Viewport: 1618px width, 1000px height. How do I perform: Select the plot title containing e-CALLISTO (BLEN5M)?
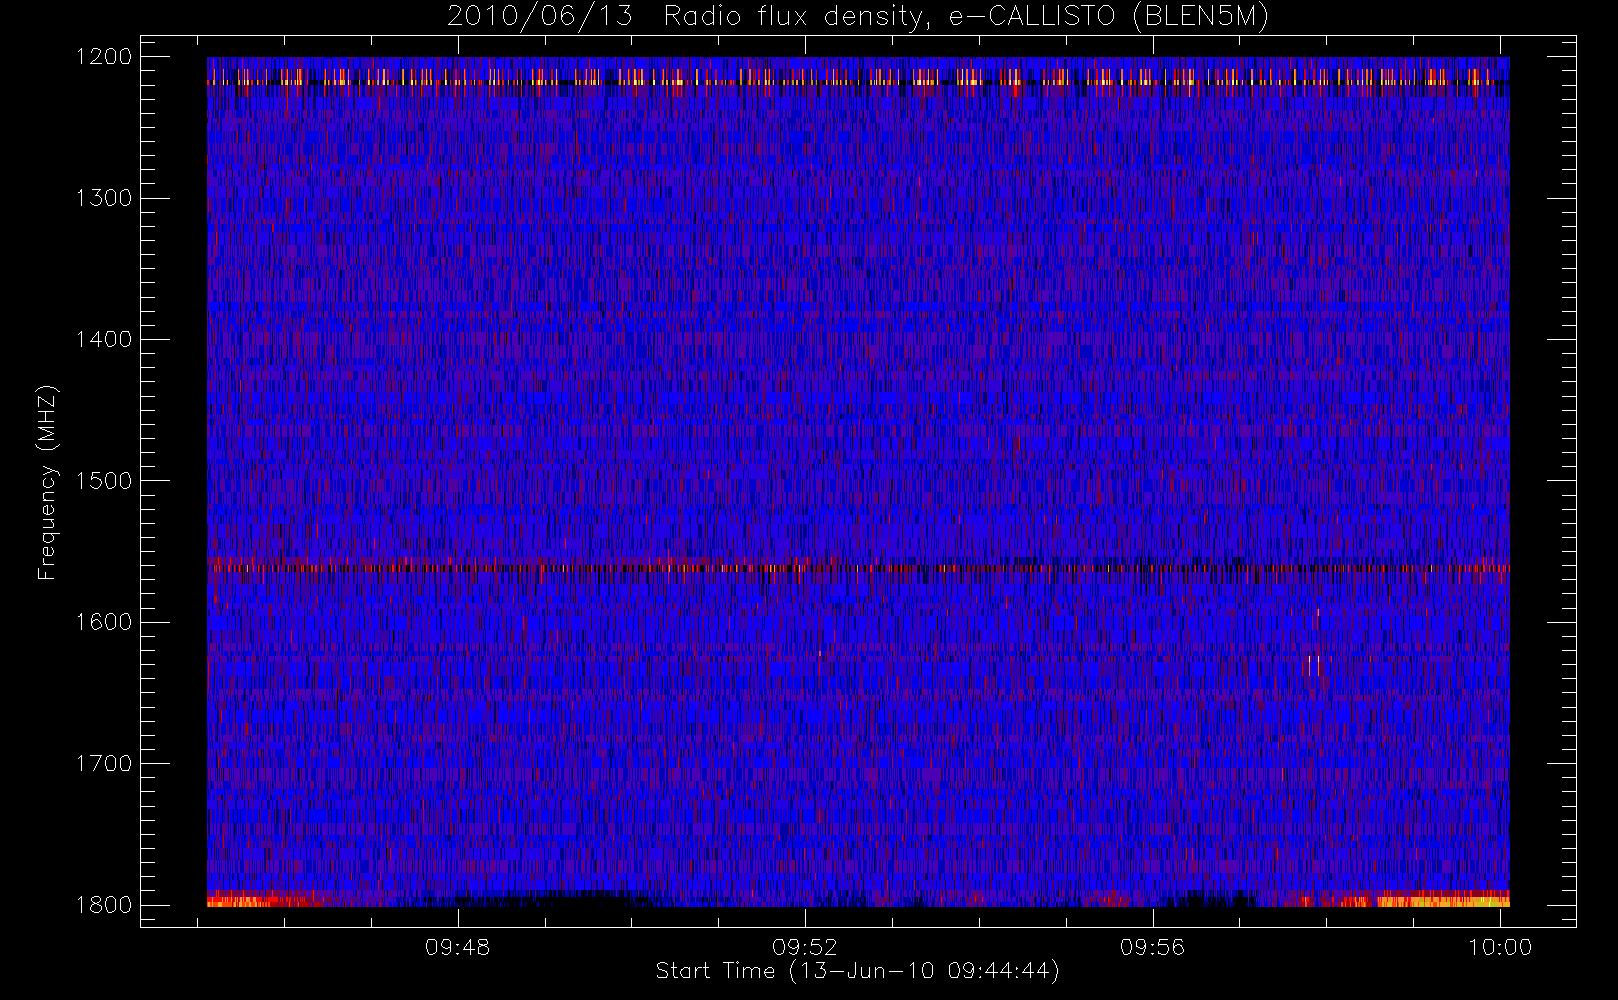click(858, 16)
